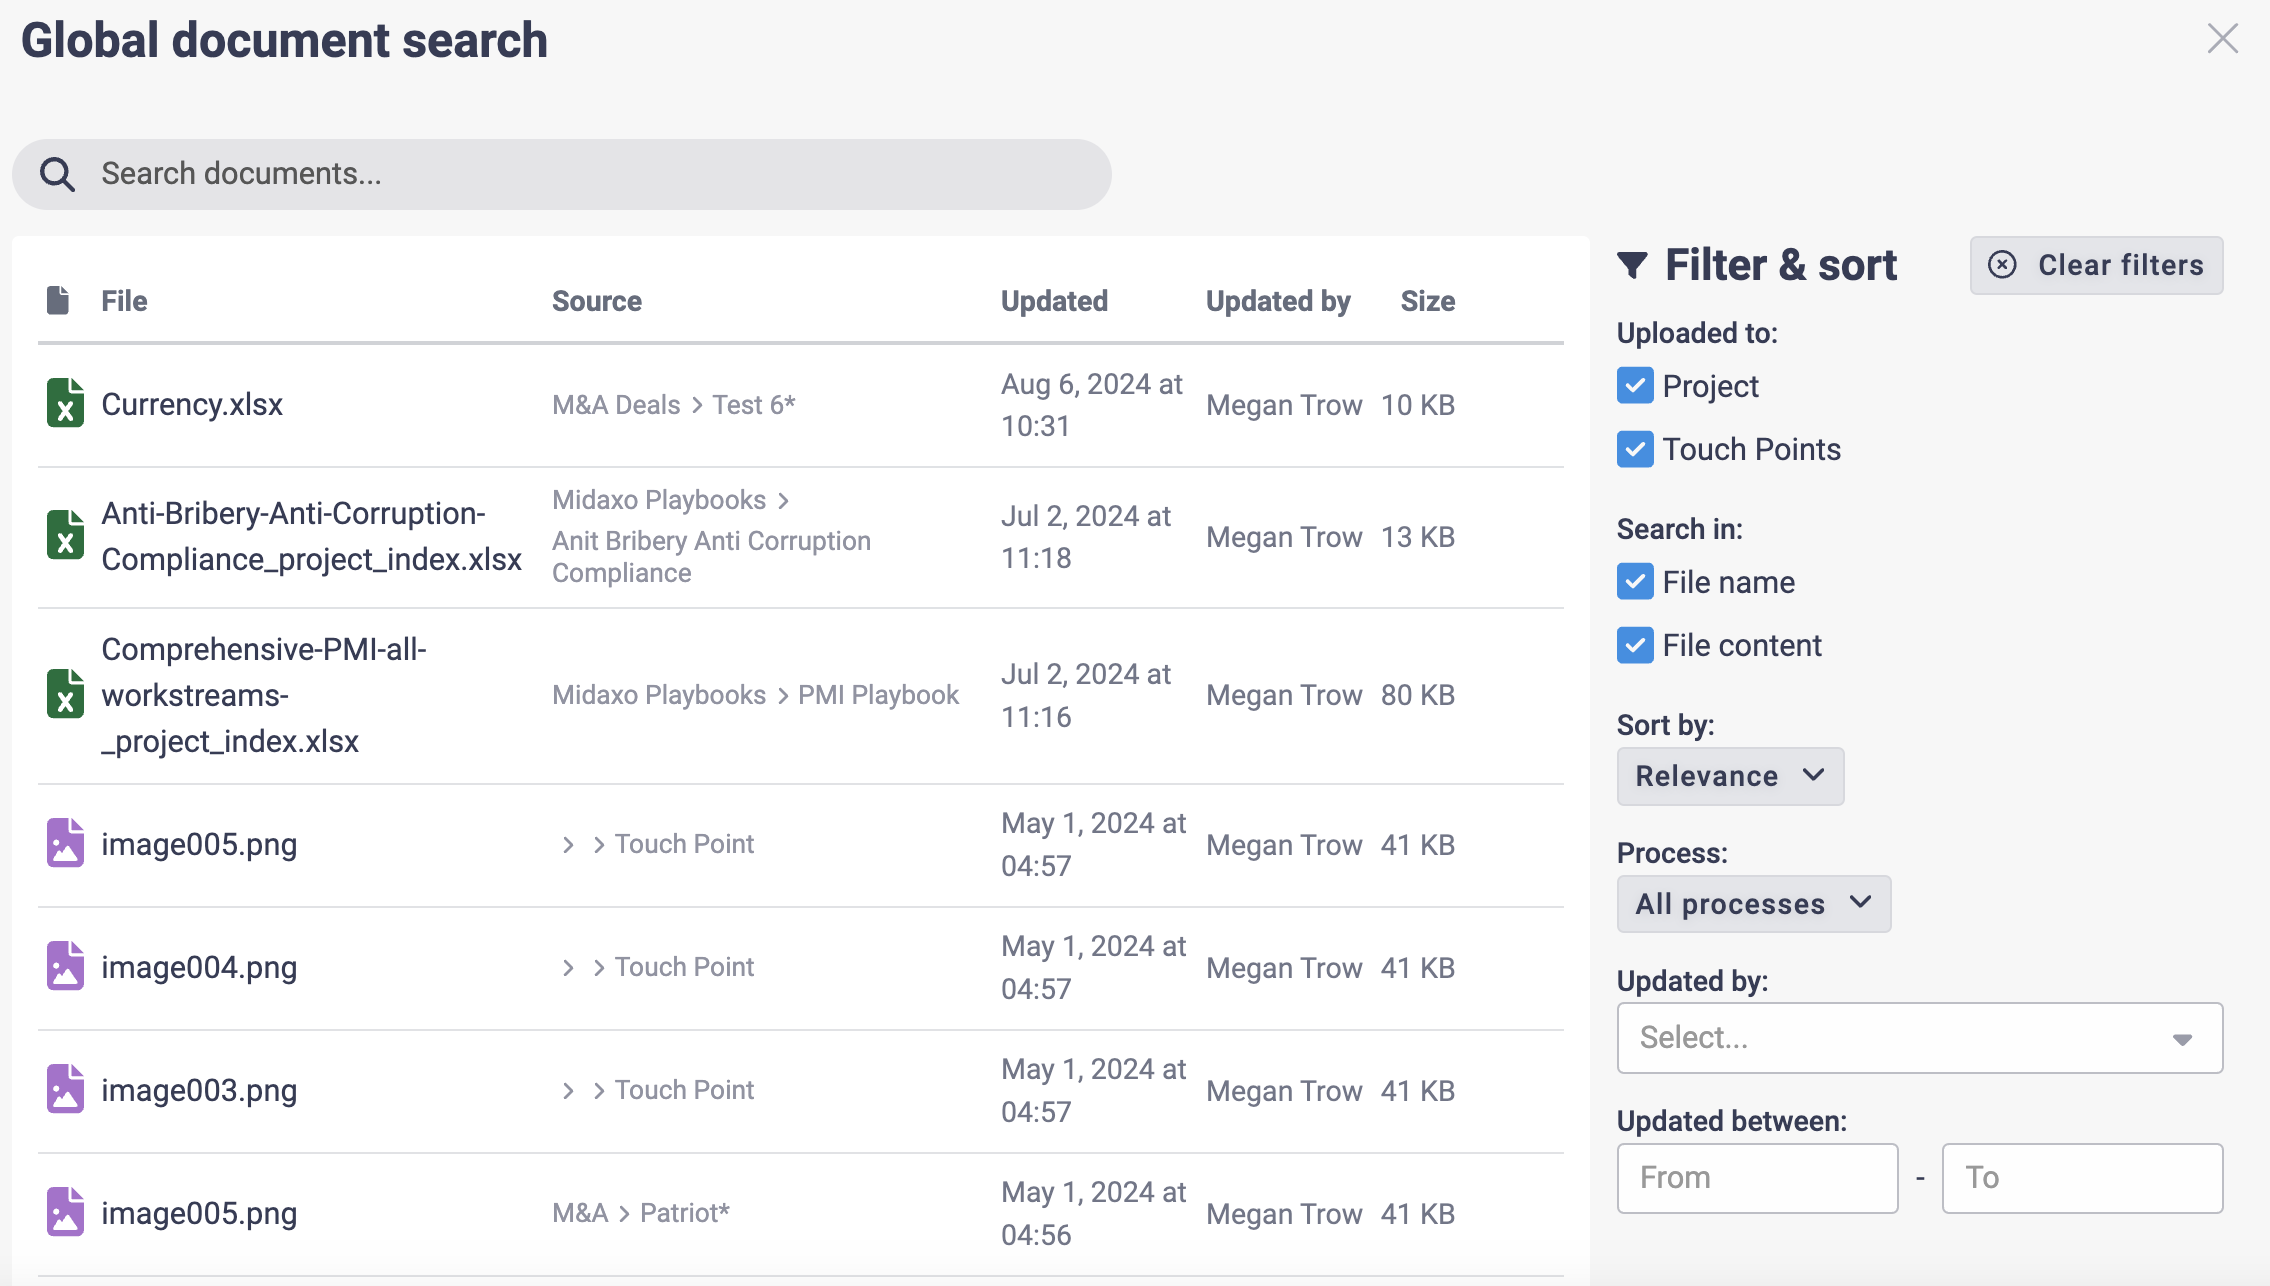
Task: Click Touch Point source of image003.png
Action: 684,1090
